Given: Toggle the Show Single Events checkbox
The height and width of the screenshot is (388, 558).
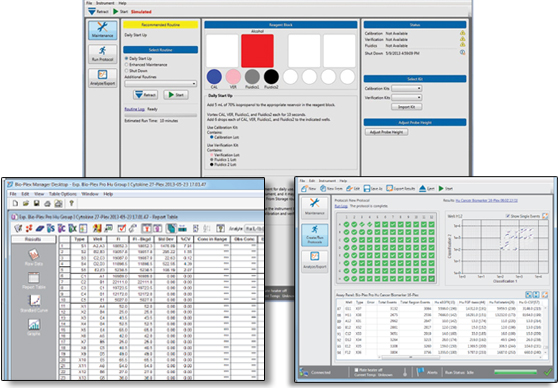Looking at the screenshot, I should tap(508, 216).
